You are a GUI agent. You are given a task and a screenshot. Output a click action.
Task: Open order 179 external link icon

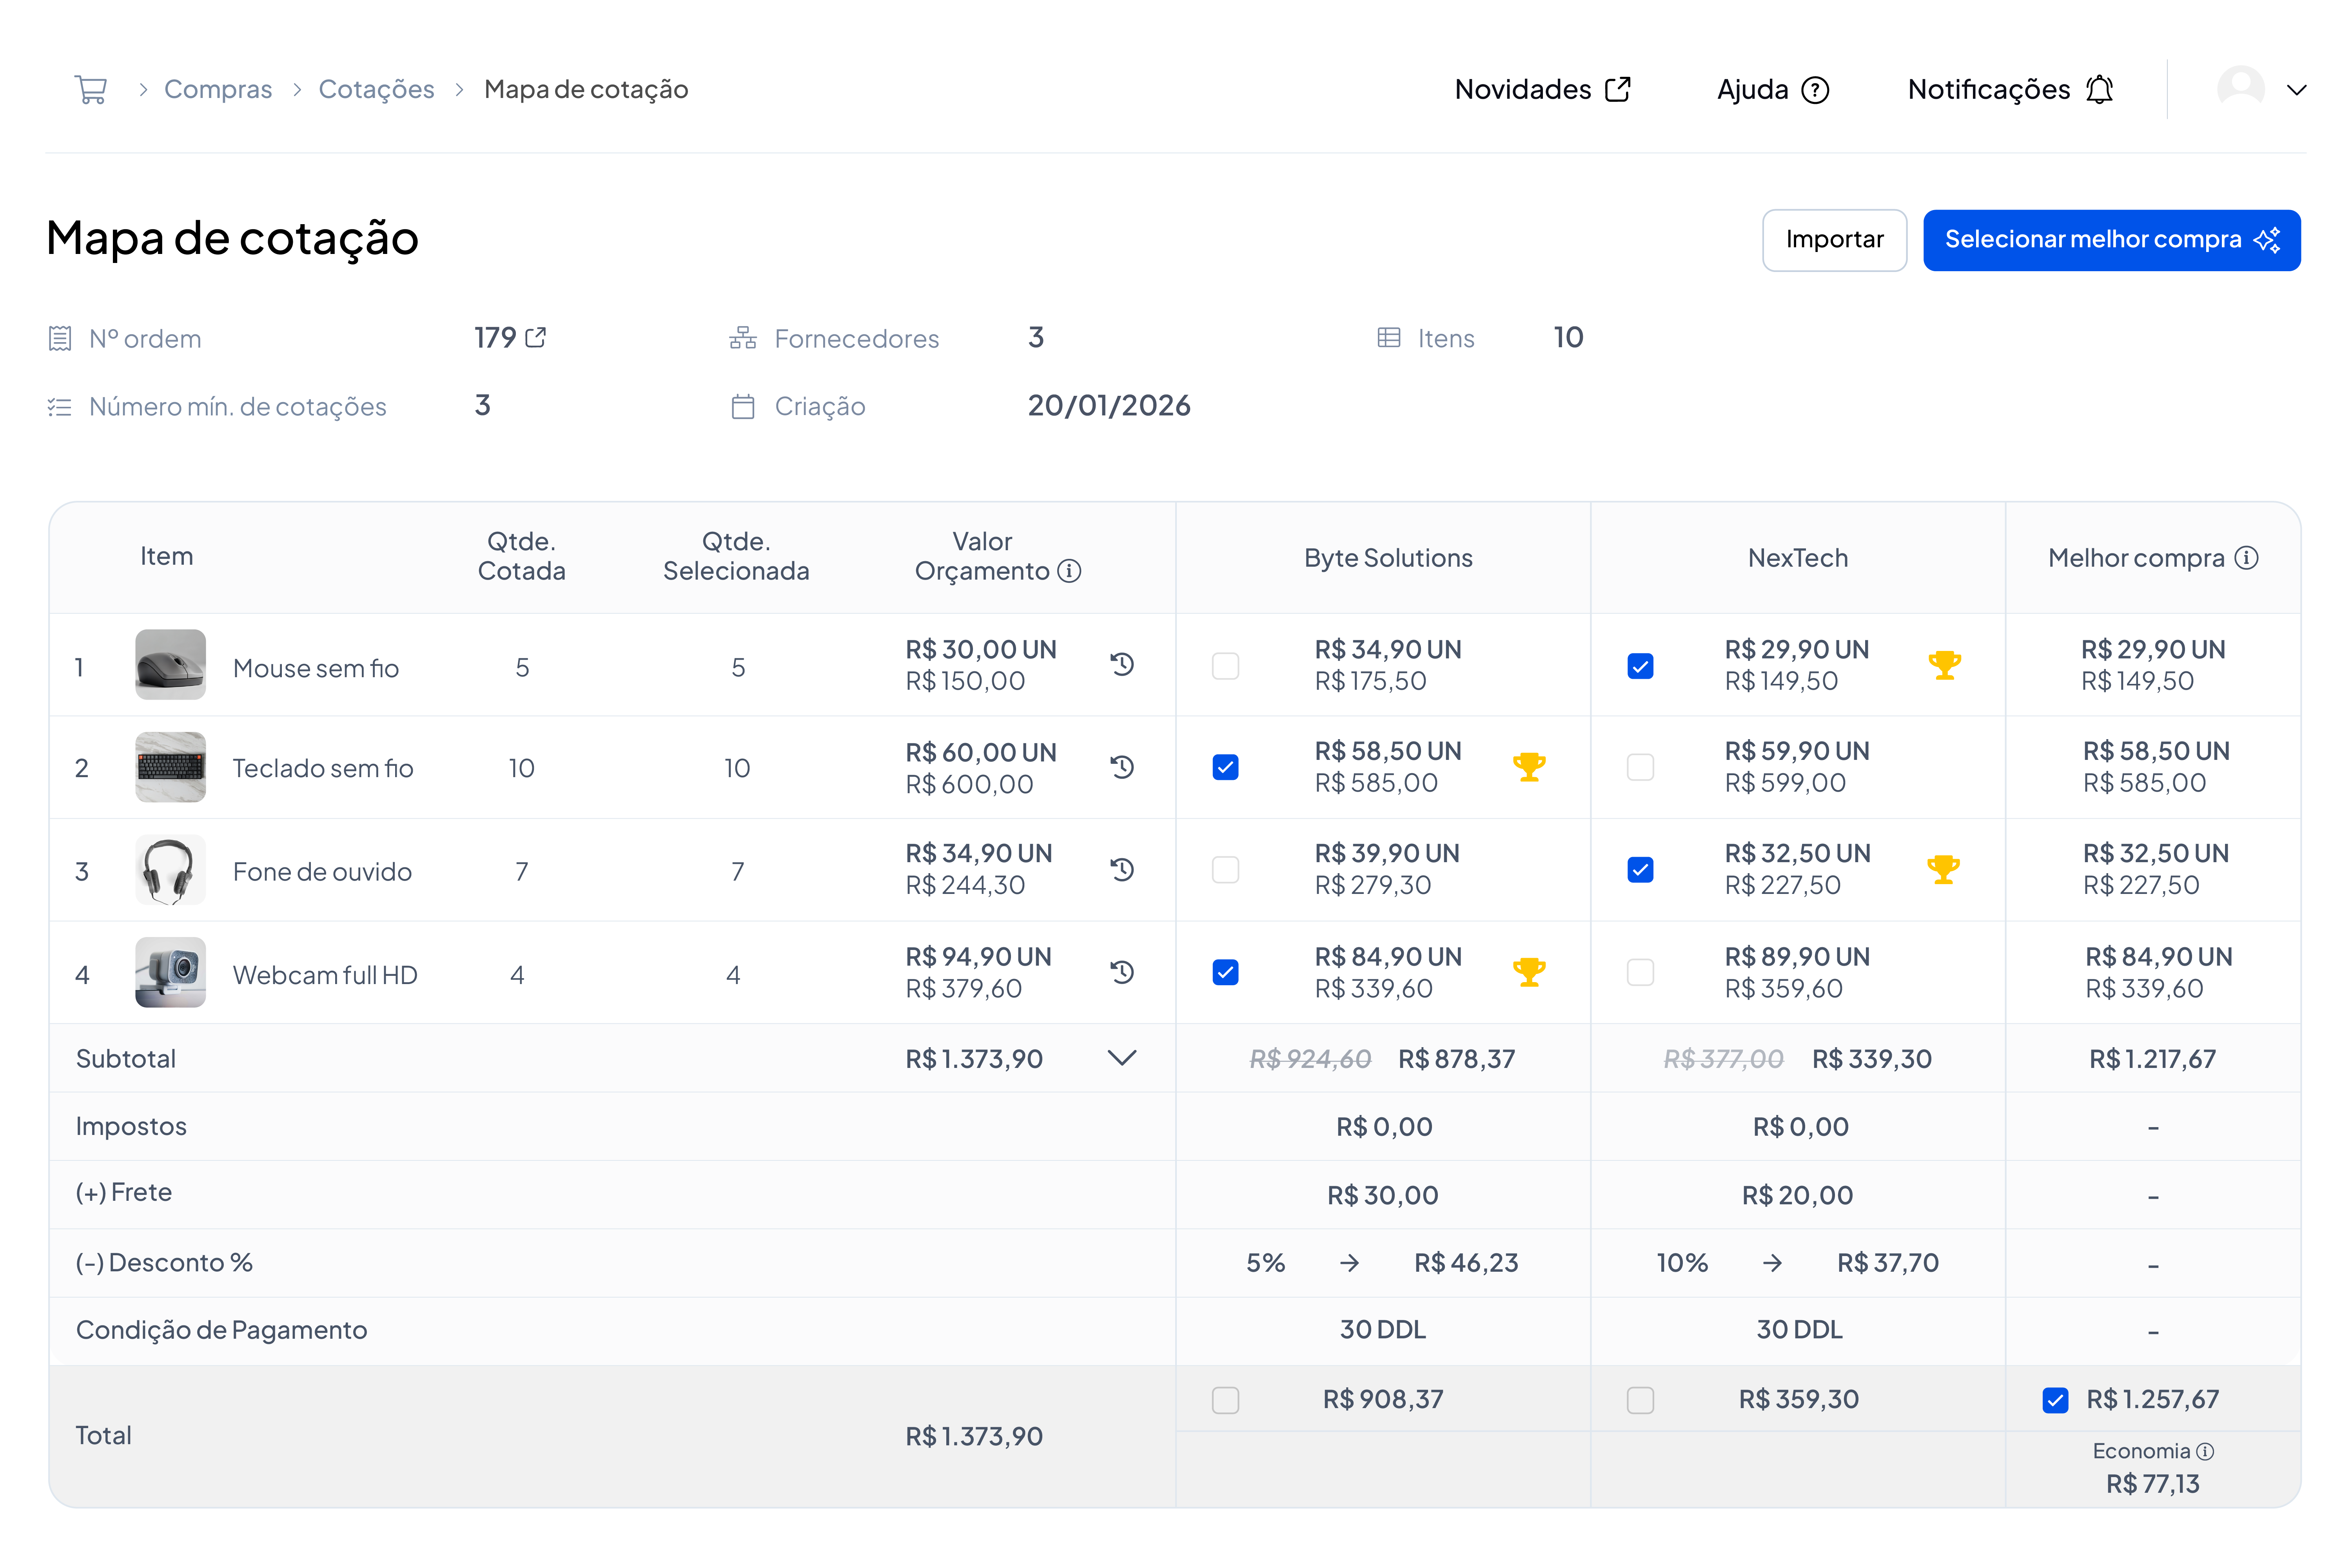click(536, 338)
